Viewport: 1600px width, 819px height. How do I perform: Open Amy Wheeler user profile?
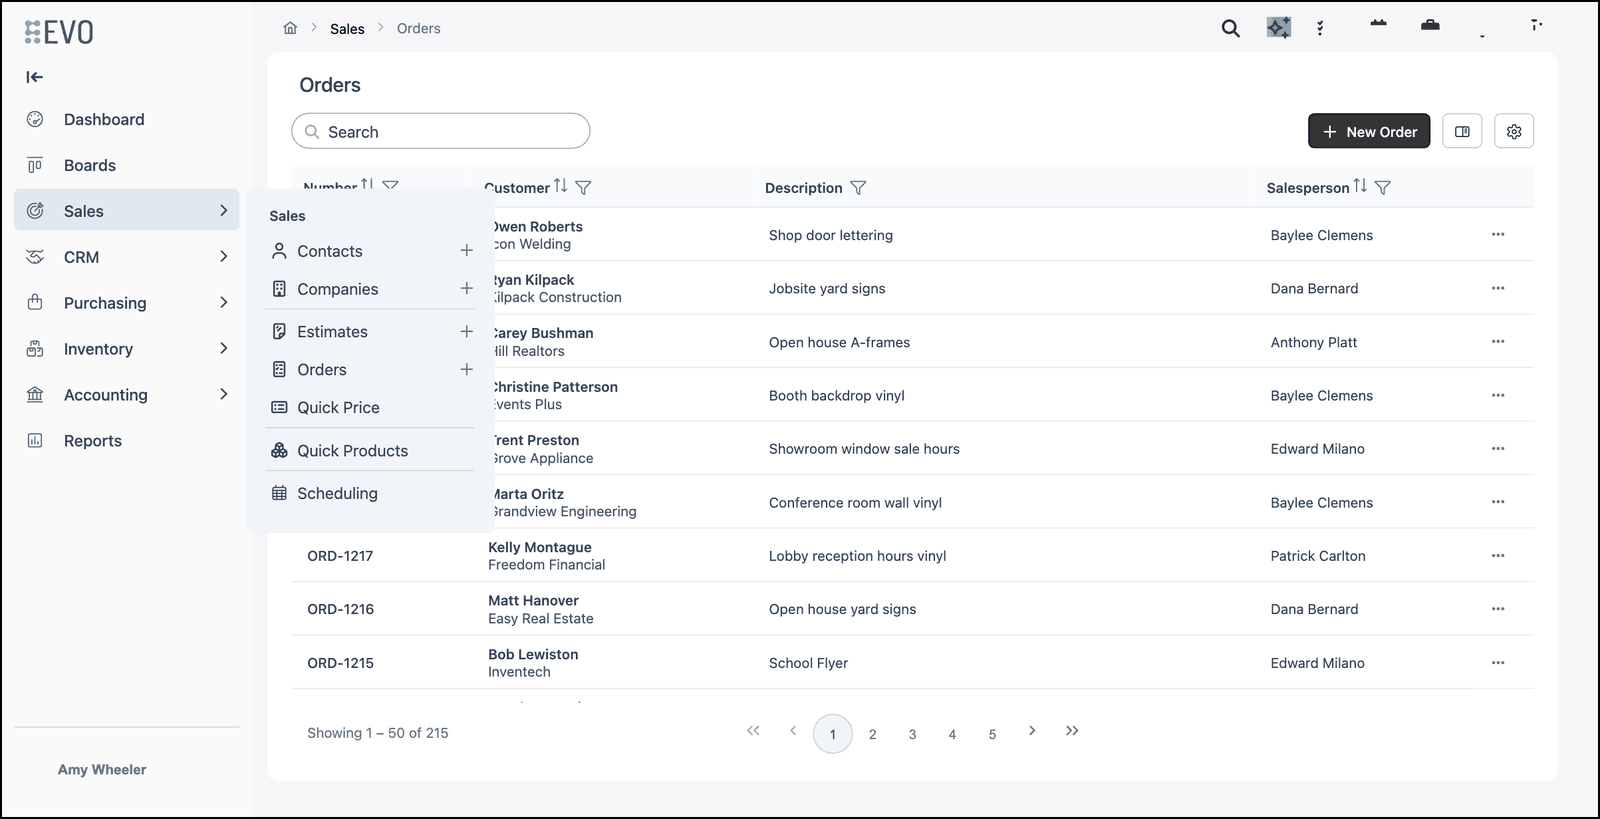tap(102, 770)
